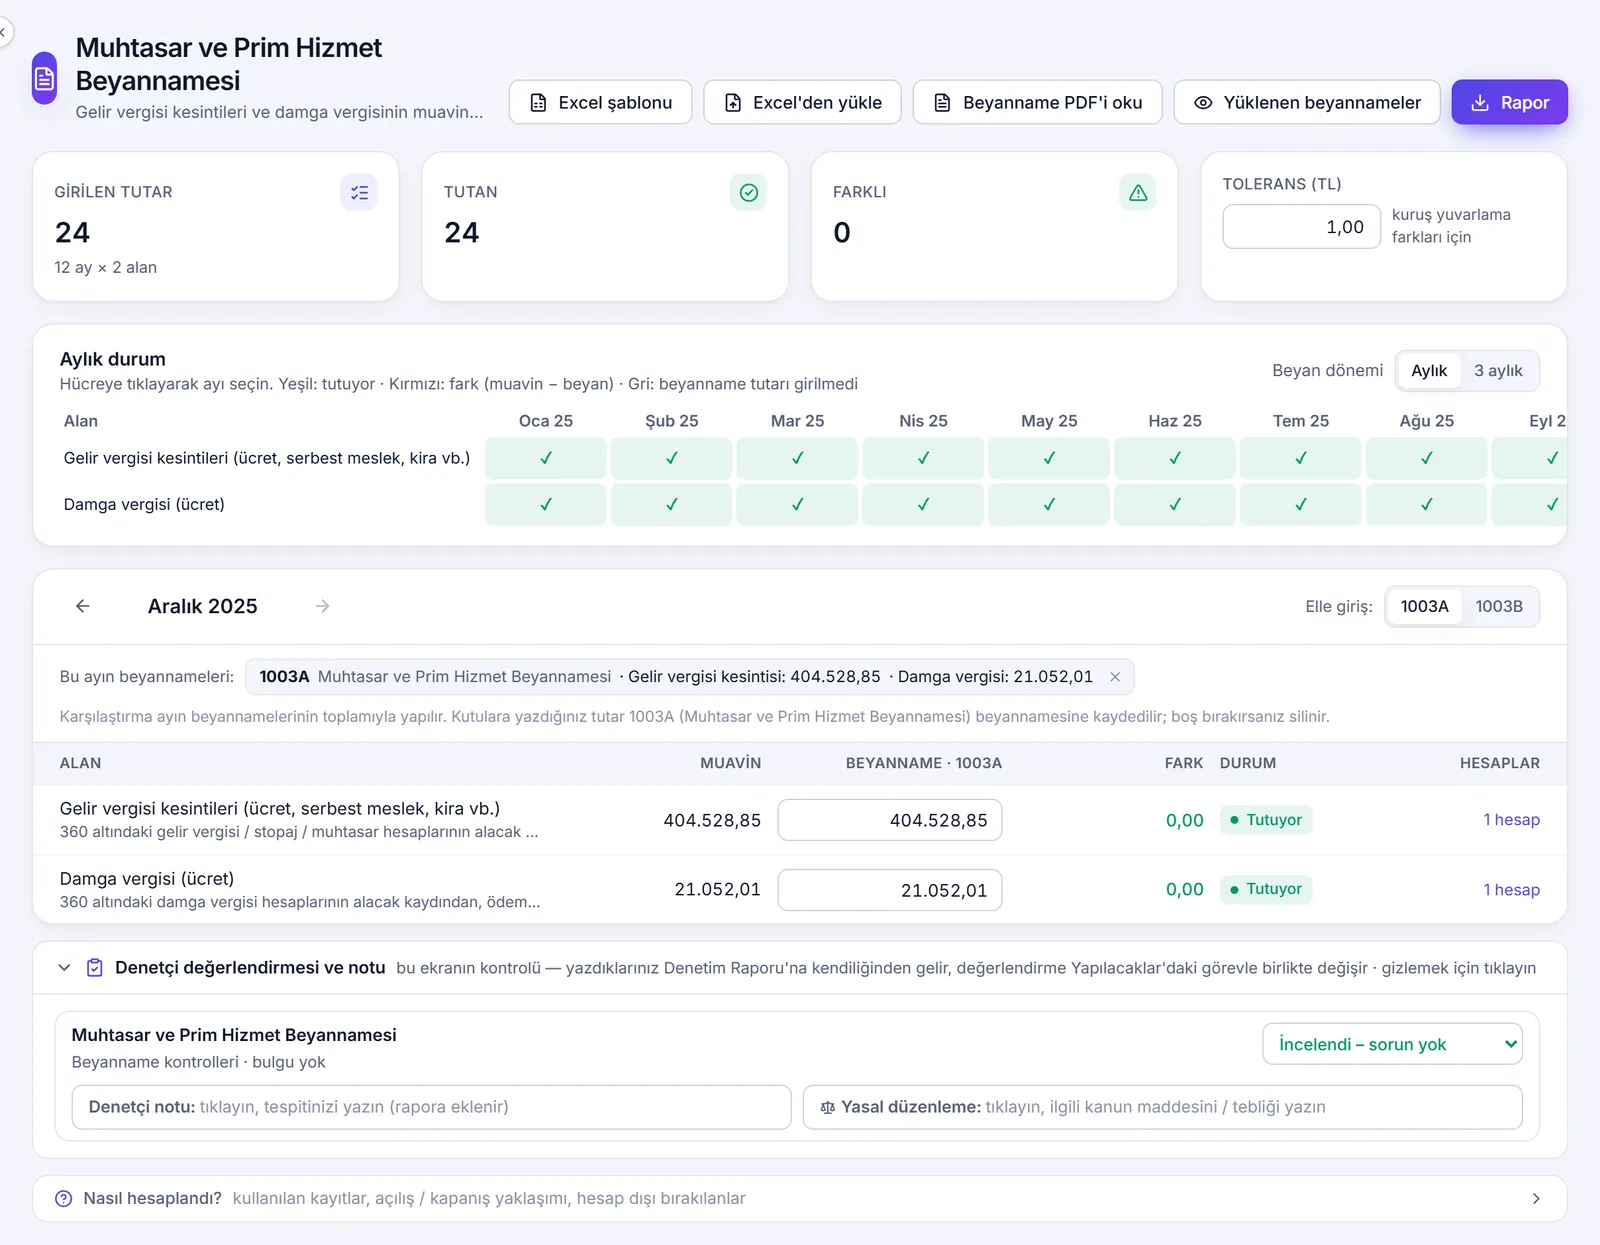Screen dimensions: 1600x1245
Task: Show Yüklenen beyannameler list
Action: coord(1306,102)
